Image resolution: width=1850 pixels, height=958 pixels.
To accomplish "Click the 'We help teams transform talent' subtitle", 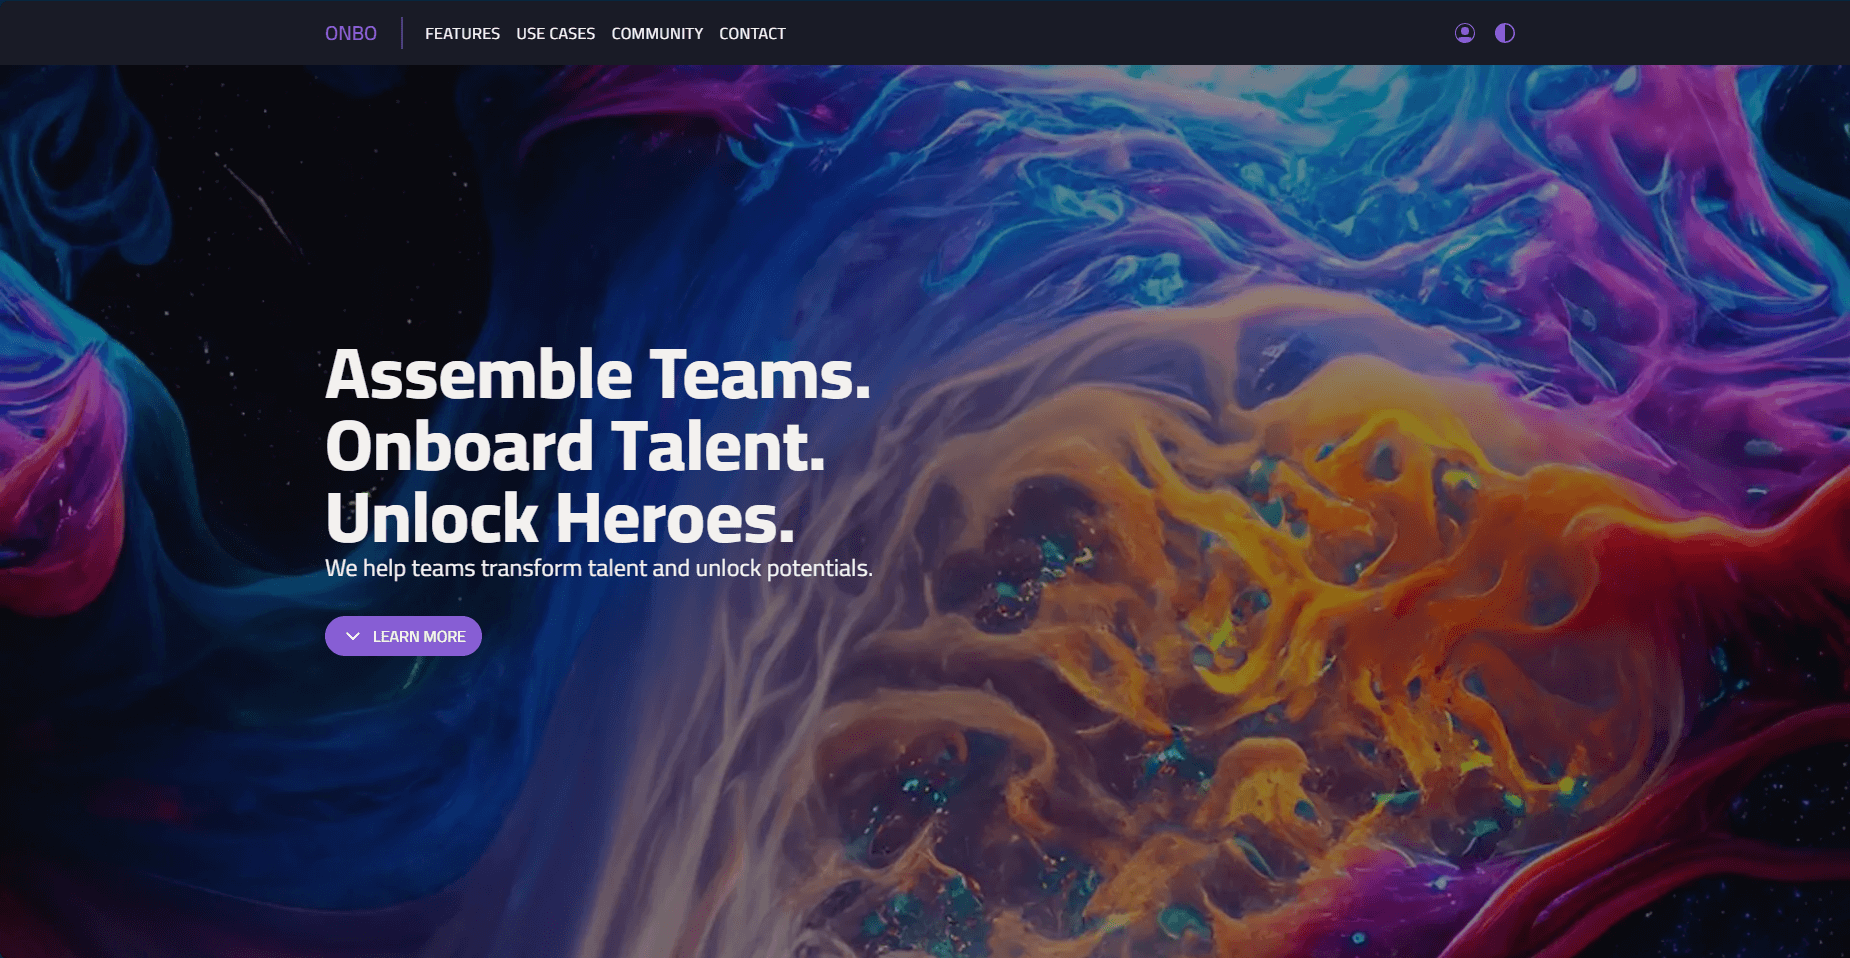I will click(x=598, y=568).
